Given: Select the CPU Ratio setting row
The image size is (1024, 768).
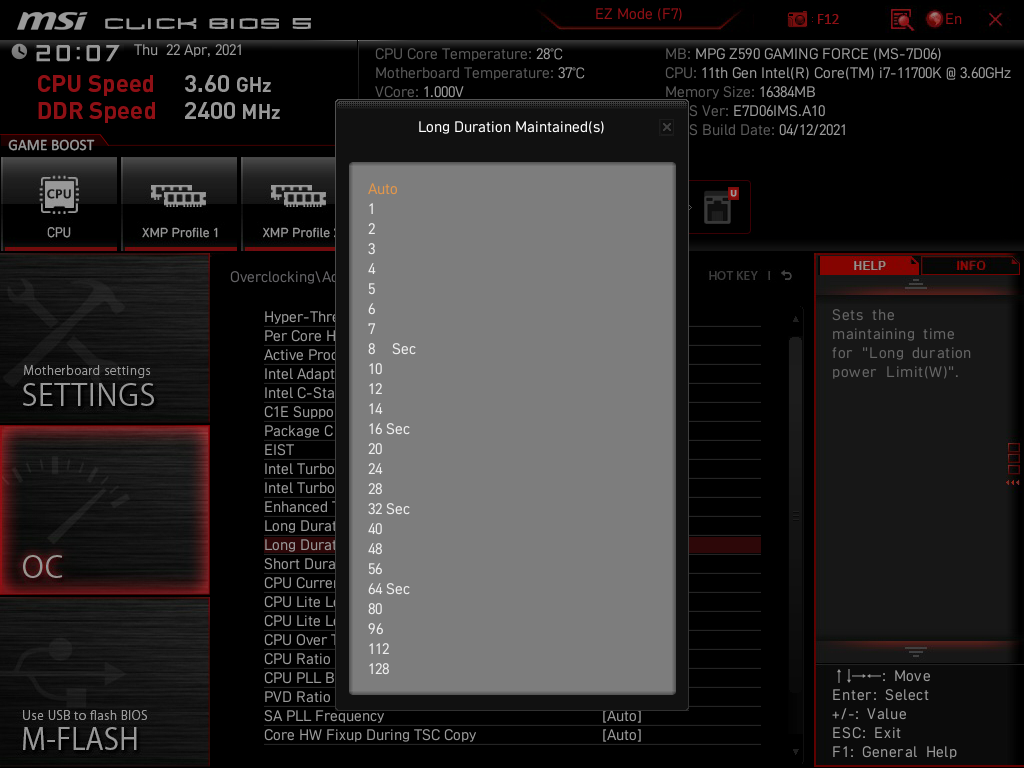Looking at the screenshot, I should [299, 659].
